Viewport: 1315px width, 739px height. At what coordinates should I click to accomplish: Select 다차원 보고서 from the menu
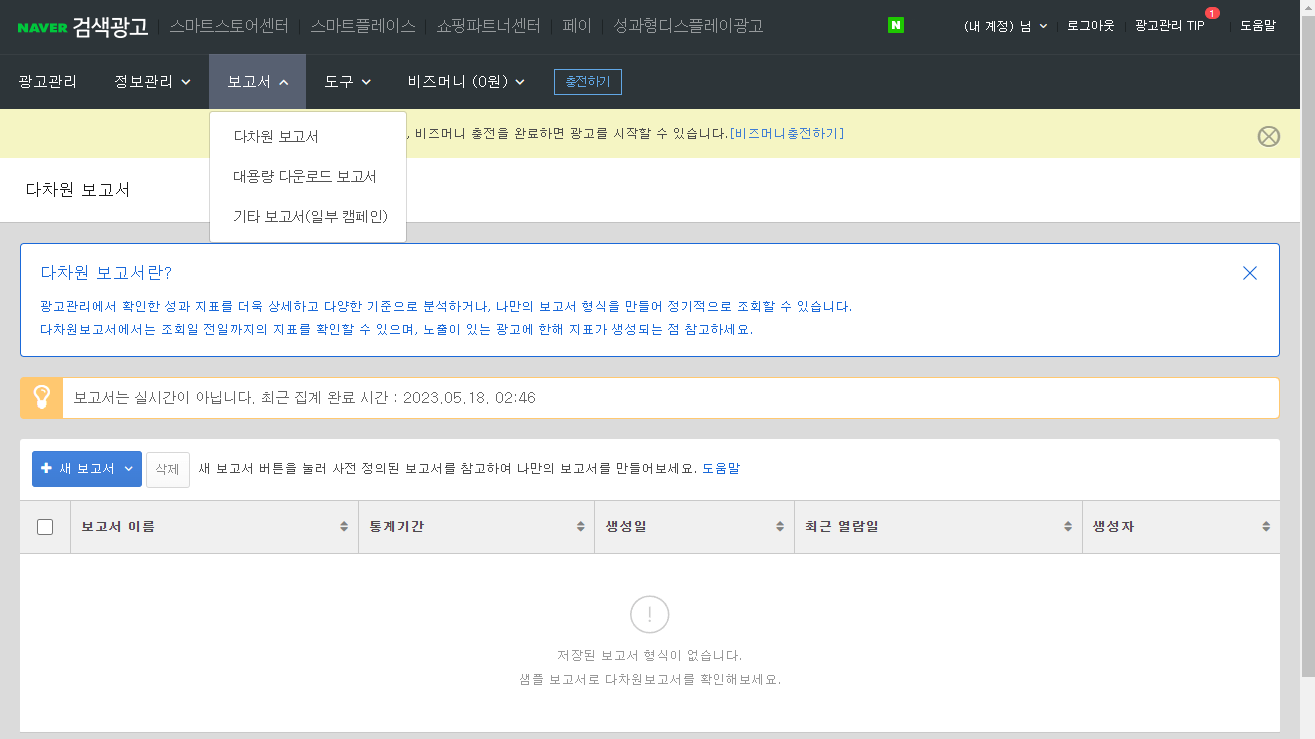tap(276, 136)
